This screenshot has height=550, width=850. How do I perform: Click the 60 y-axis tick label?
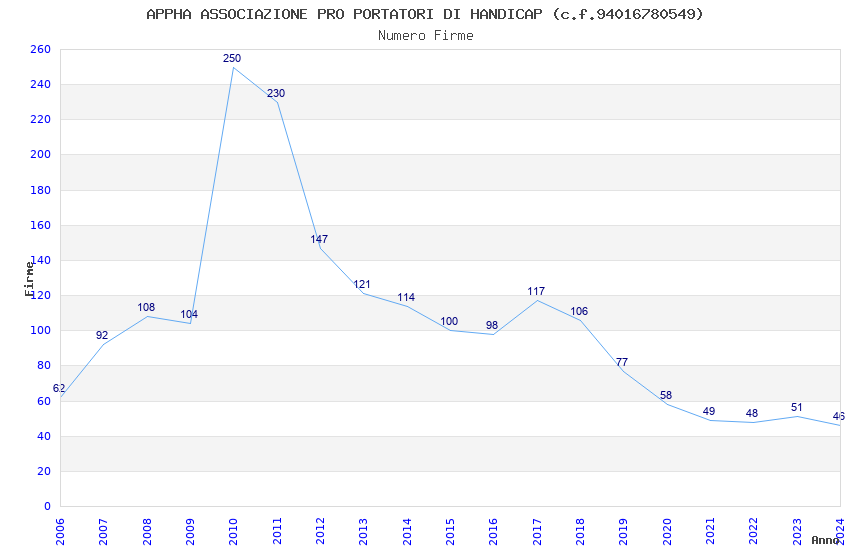(44, 402)
